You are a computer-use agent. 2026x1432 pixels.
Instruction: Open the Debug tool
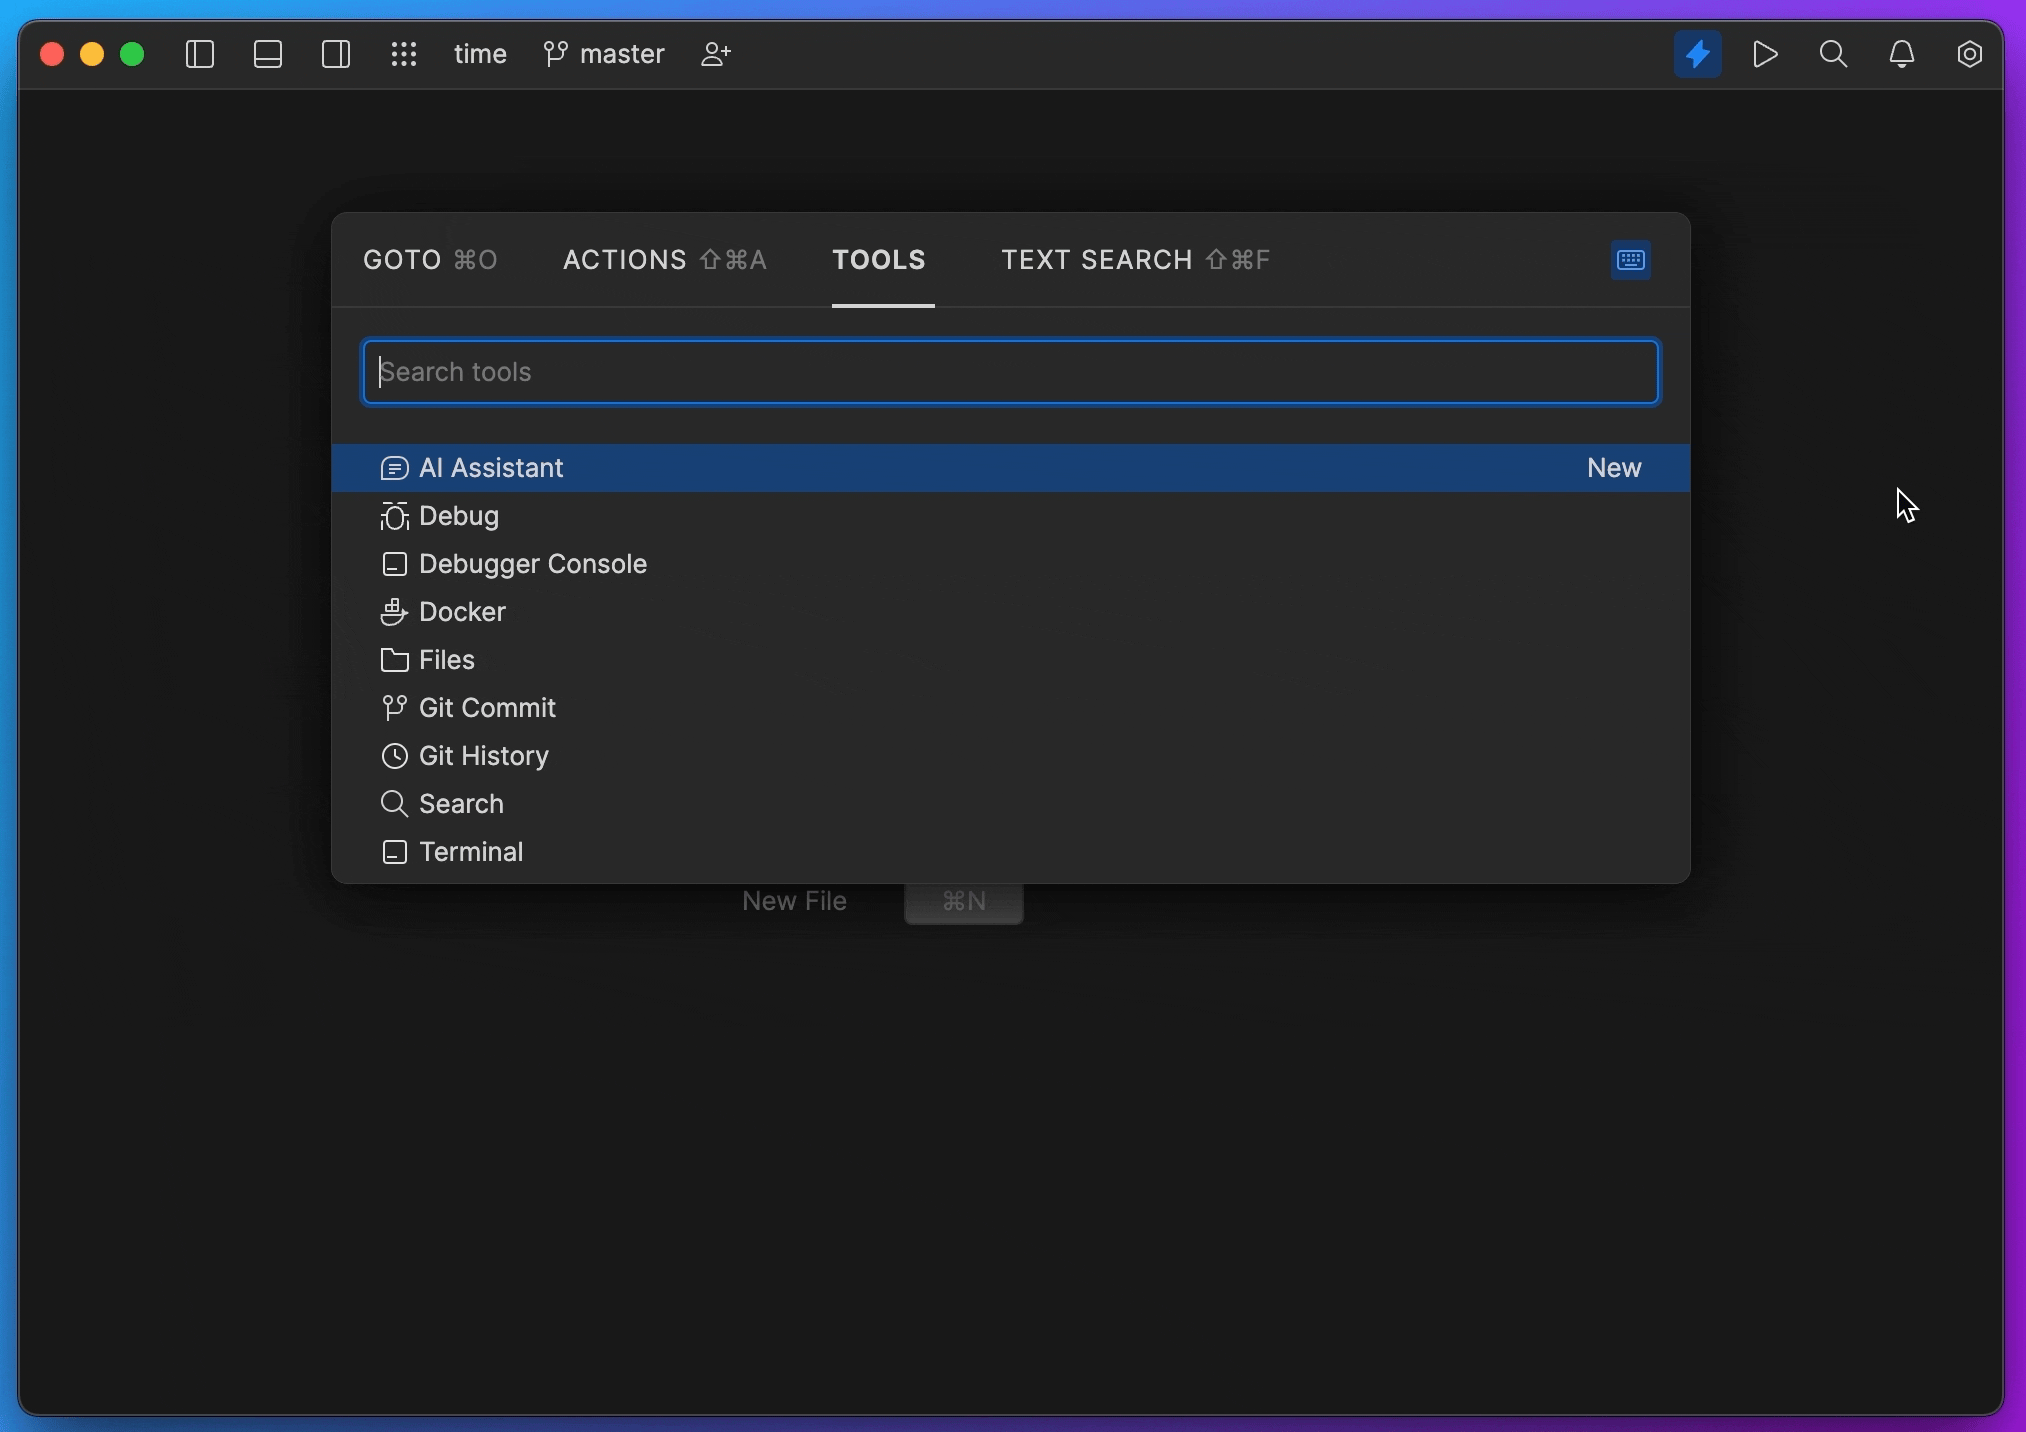[x=1011, y=516]
